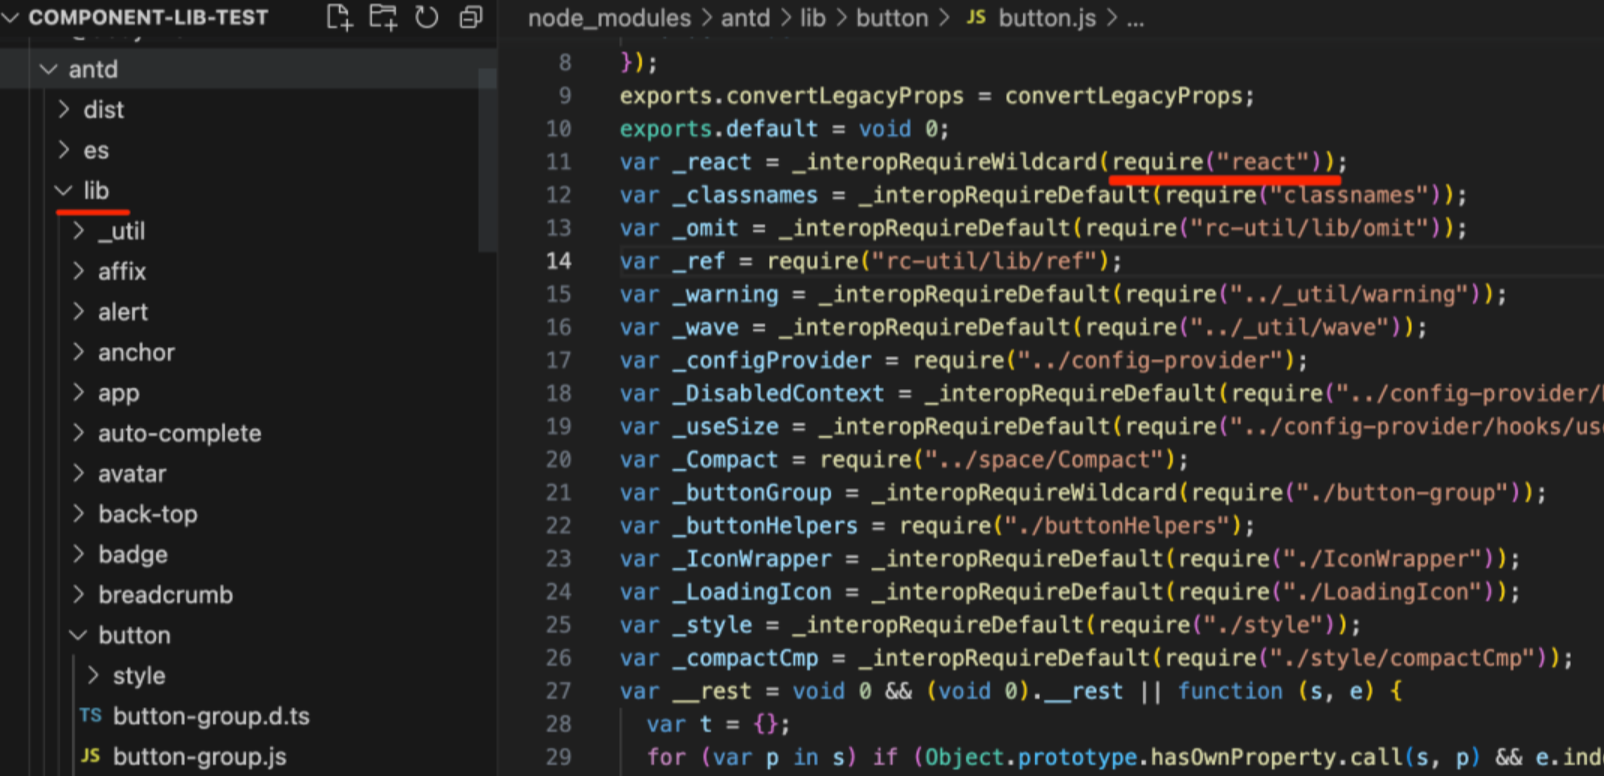1604x776 pixels.
Task: Click the New Folder icon in explorer header
Action: [x=383, y=17]
